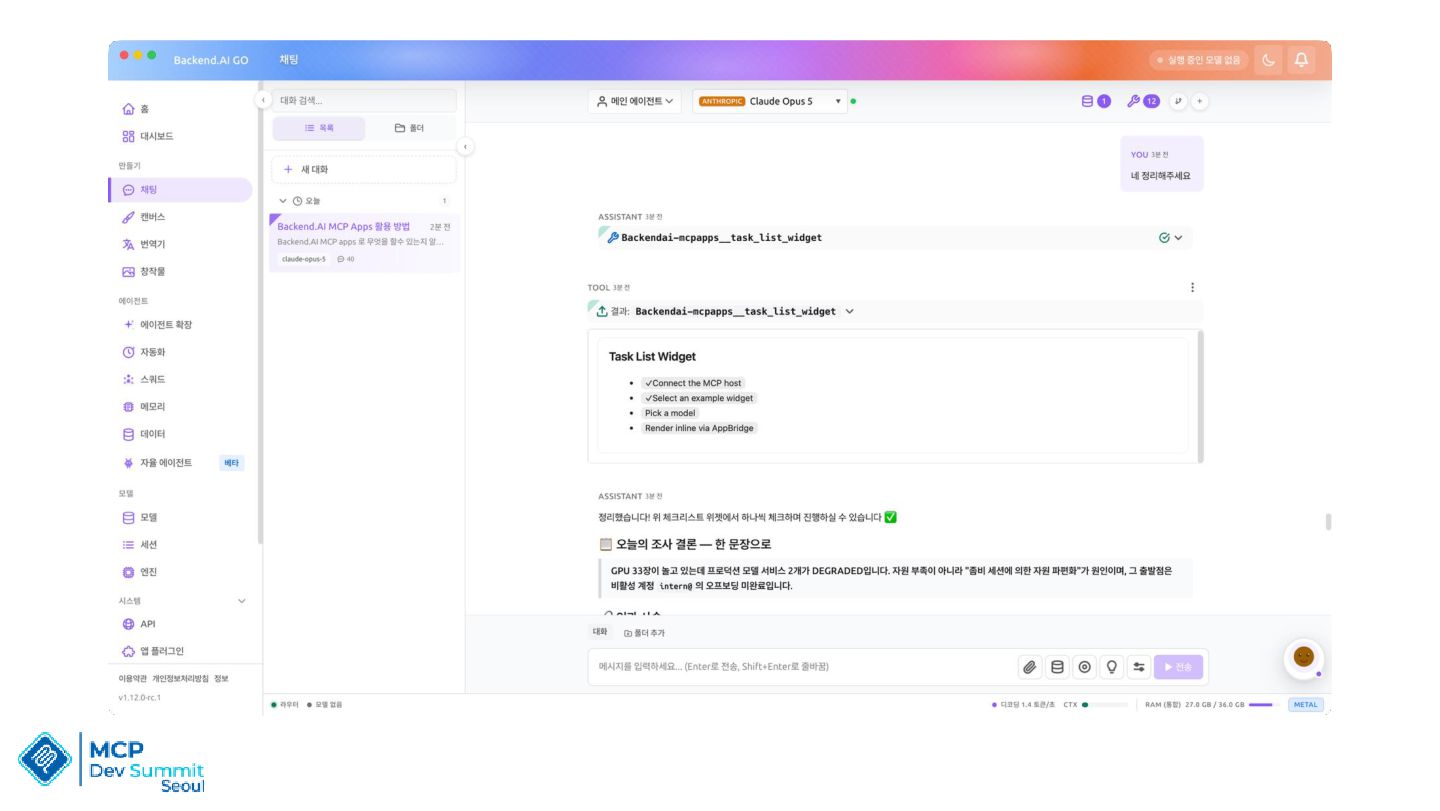Click the chat area vertical scrollbar
The width and height of the screenshot is (1440, 811).
1328,522
